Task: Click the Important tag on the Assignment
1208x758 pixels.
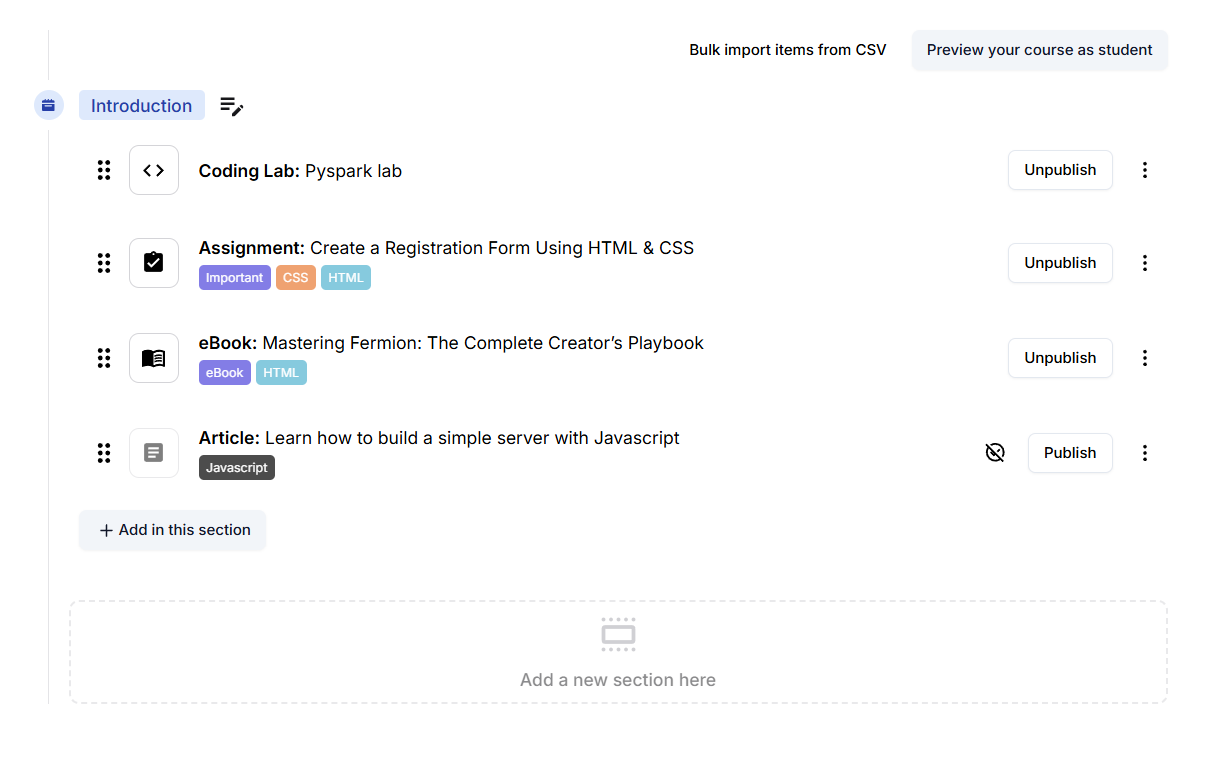Action: [234, 278]
